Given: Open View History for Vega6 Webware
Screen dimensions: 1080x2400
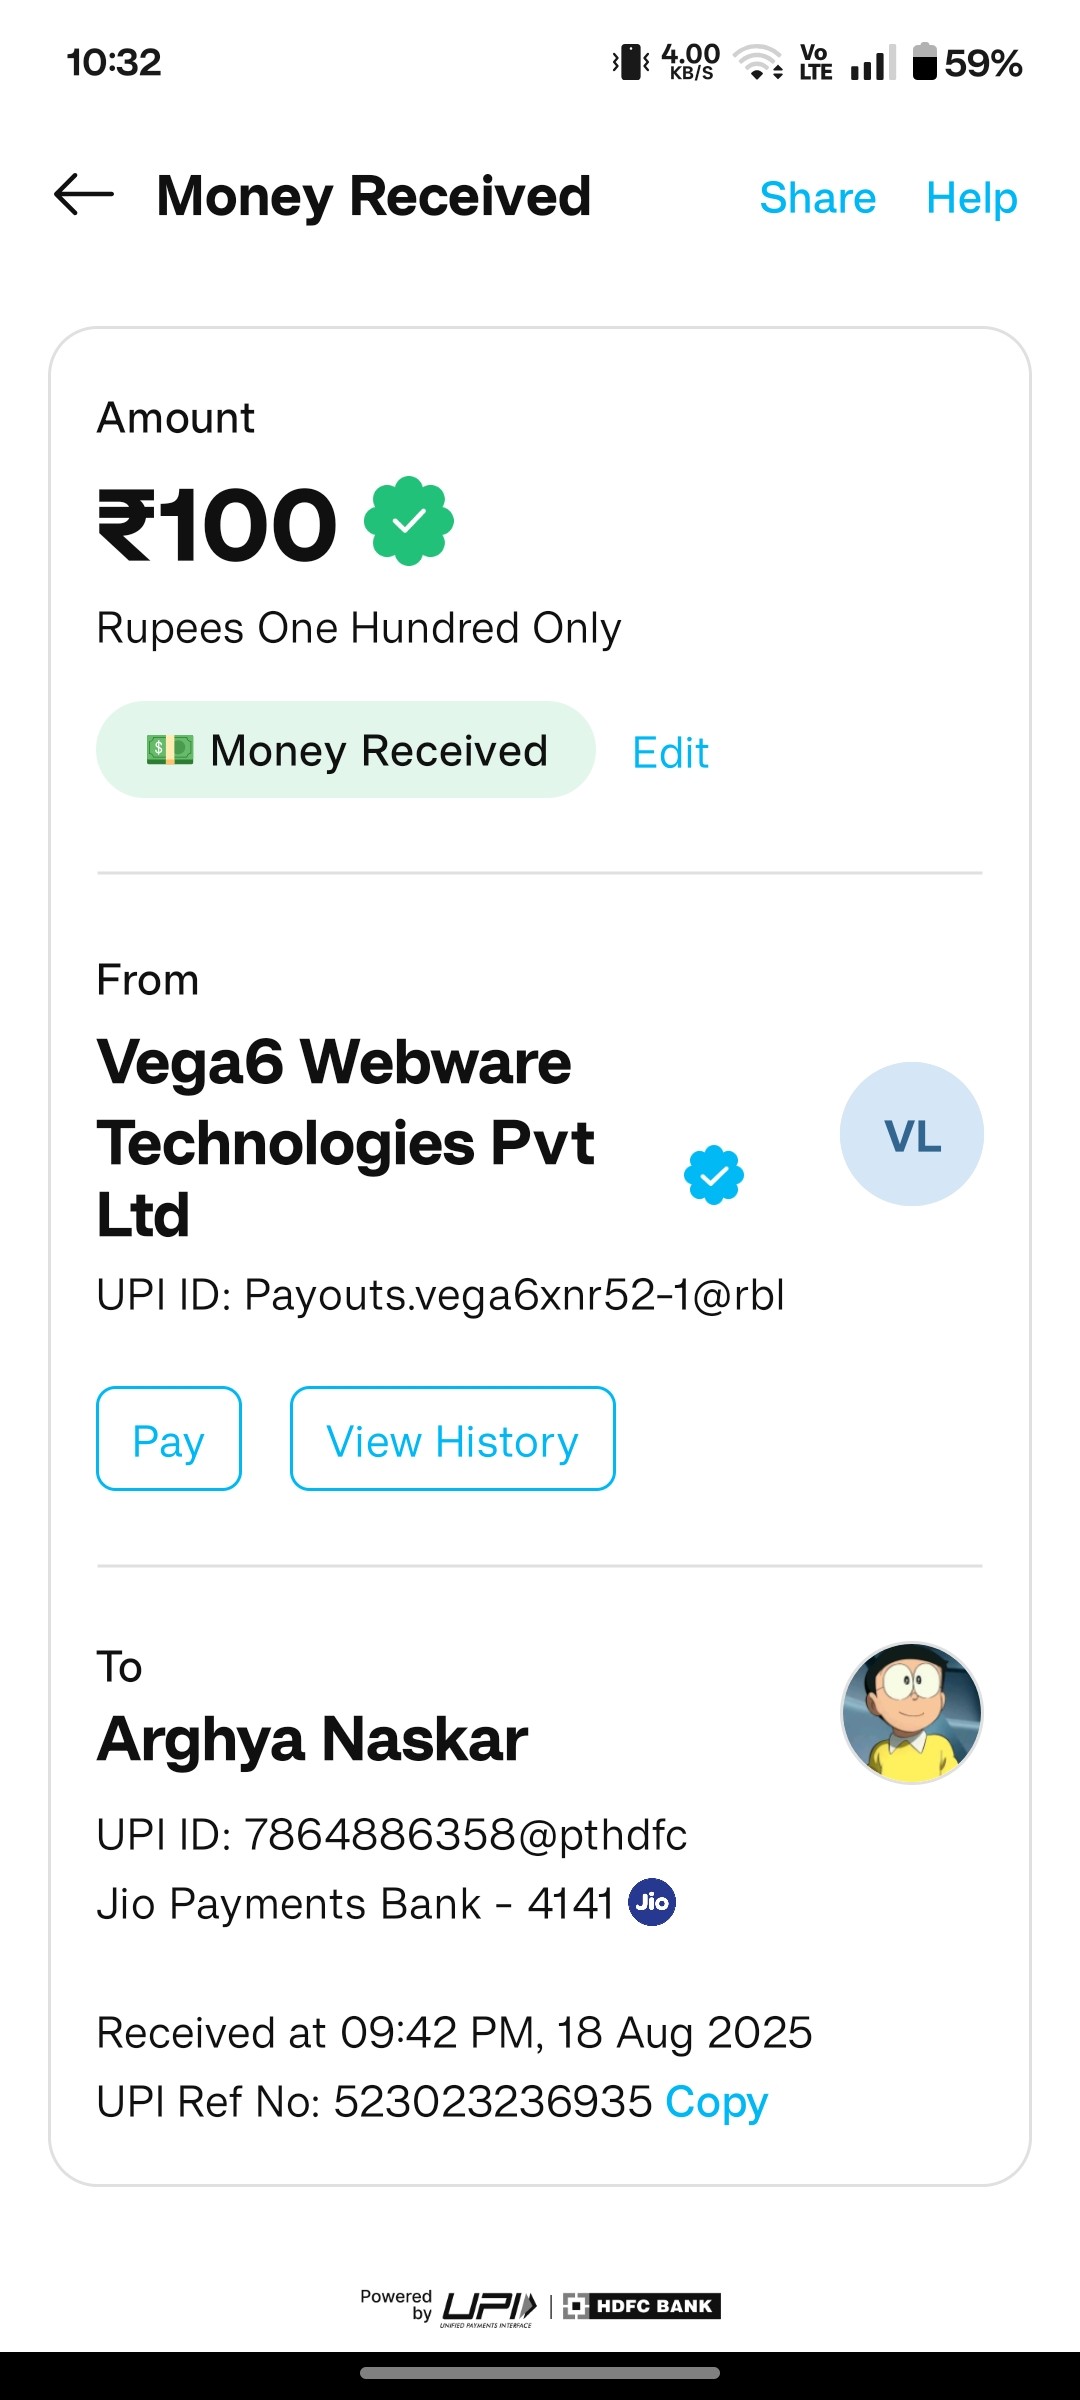Looking at the screenshot, I should coord(452,1439).
